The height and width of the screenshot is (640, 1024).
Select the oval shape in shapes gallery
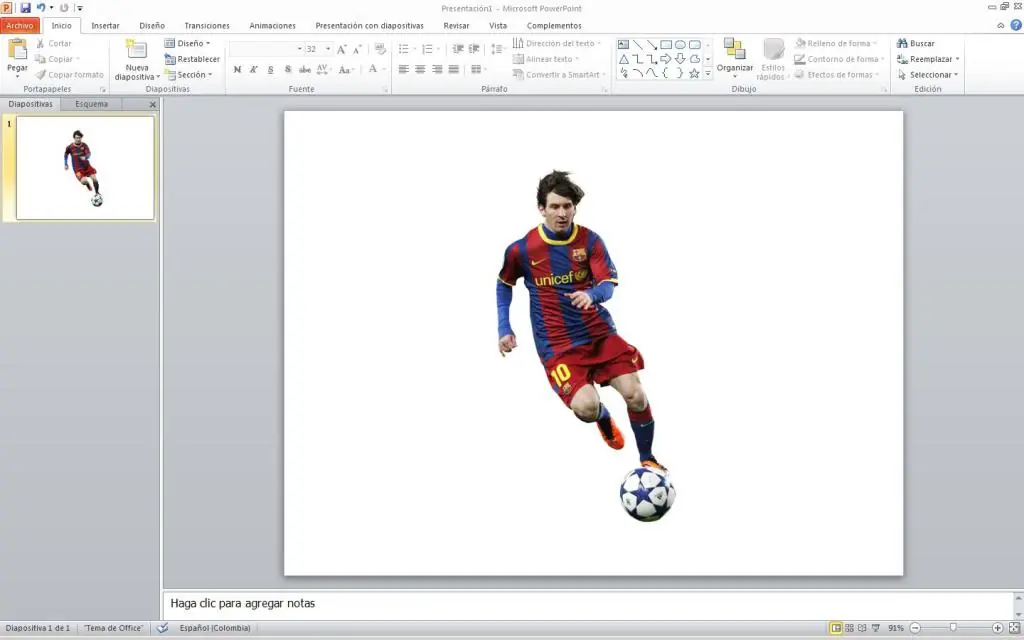point(680,44)
